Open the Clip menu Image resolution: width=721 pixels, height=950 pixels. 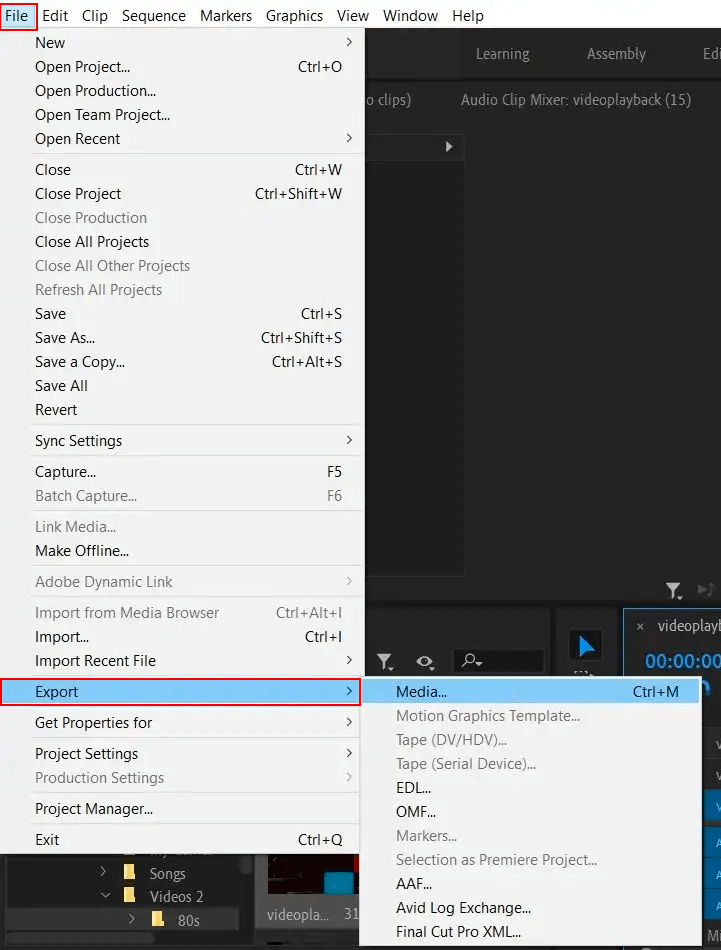[95, 16]
